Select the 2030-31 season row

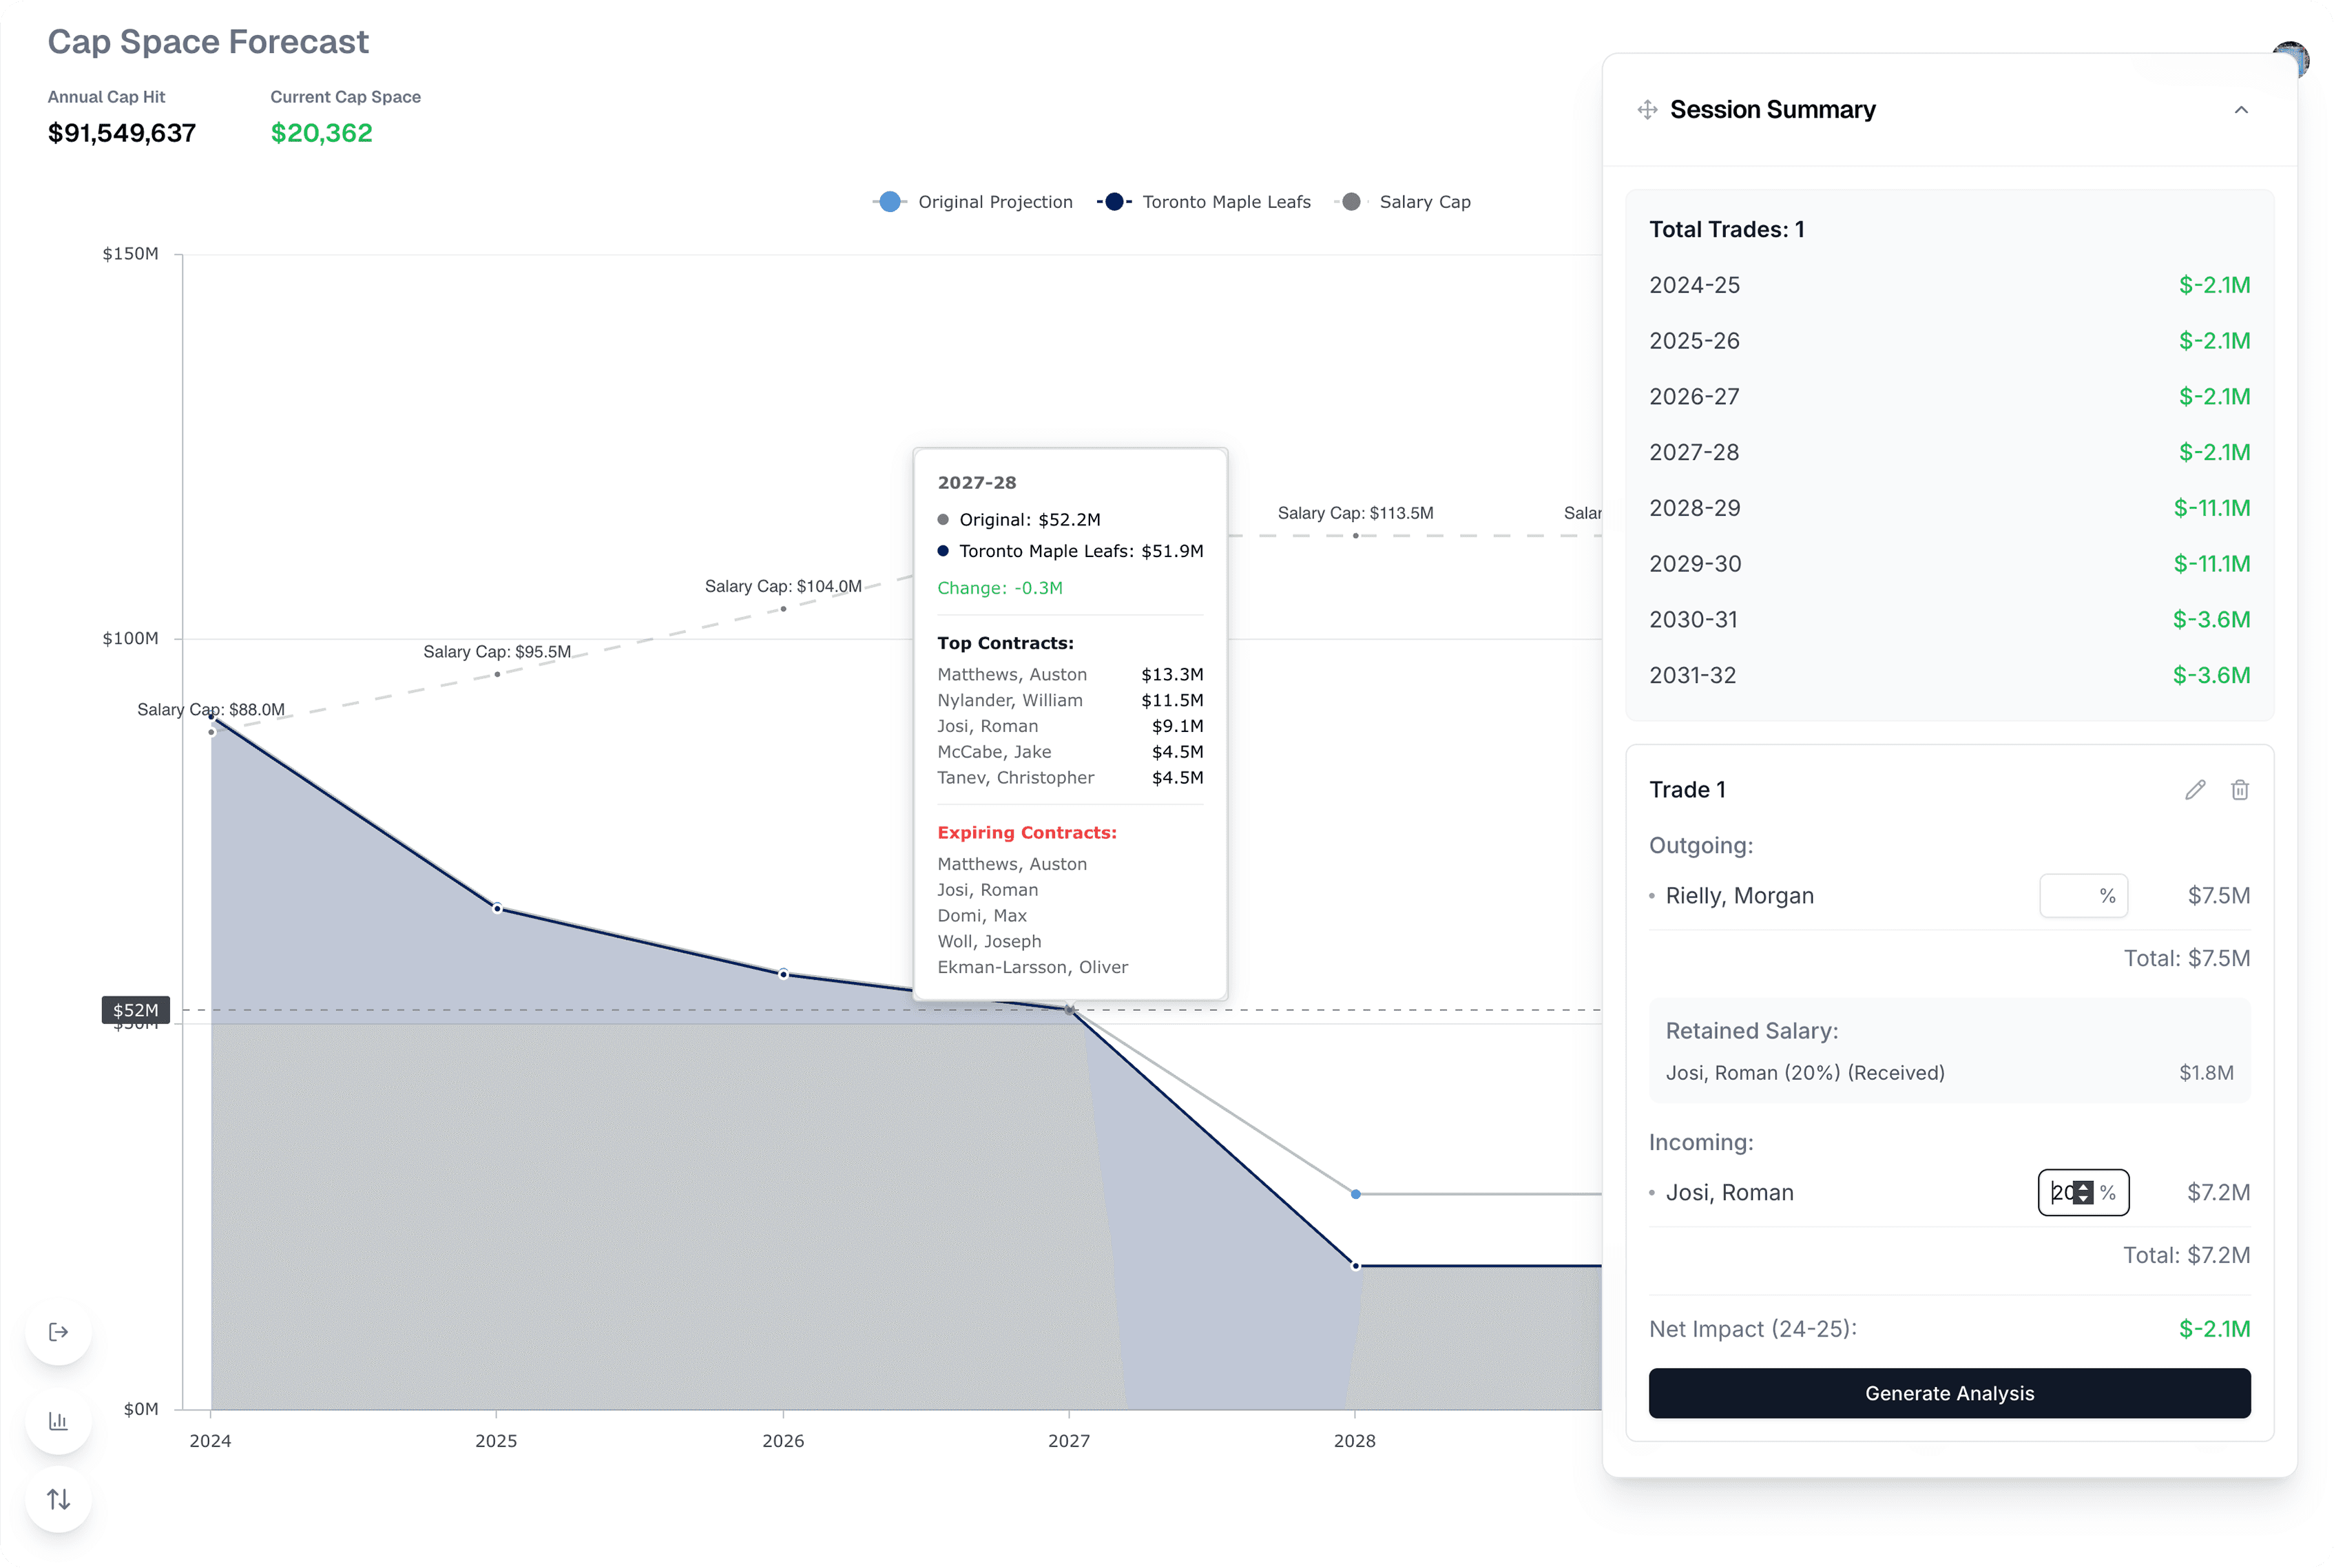click(x=1949, y=620)
